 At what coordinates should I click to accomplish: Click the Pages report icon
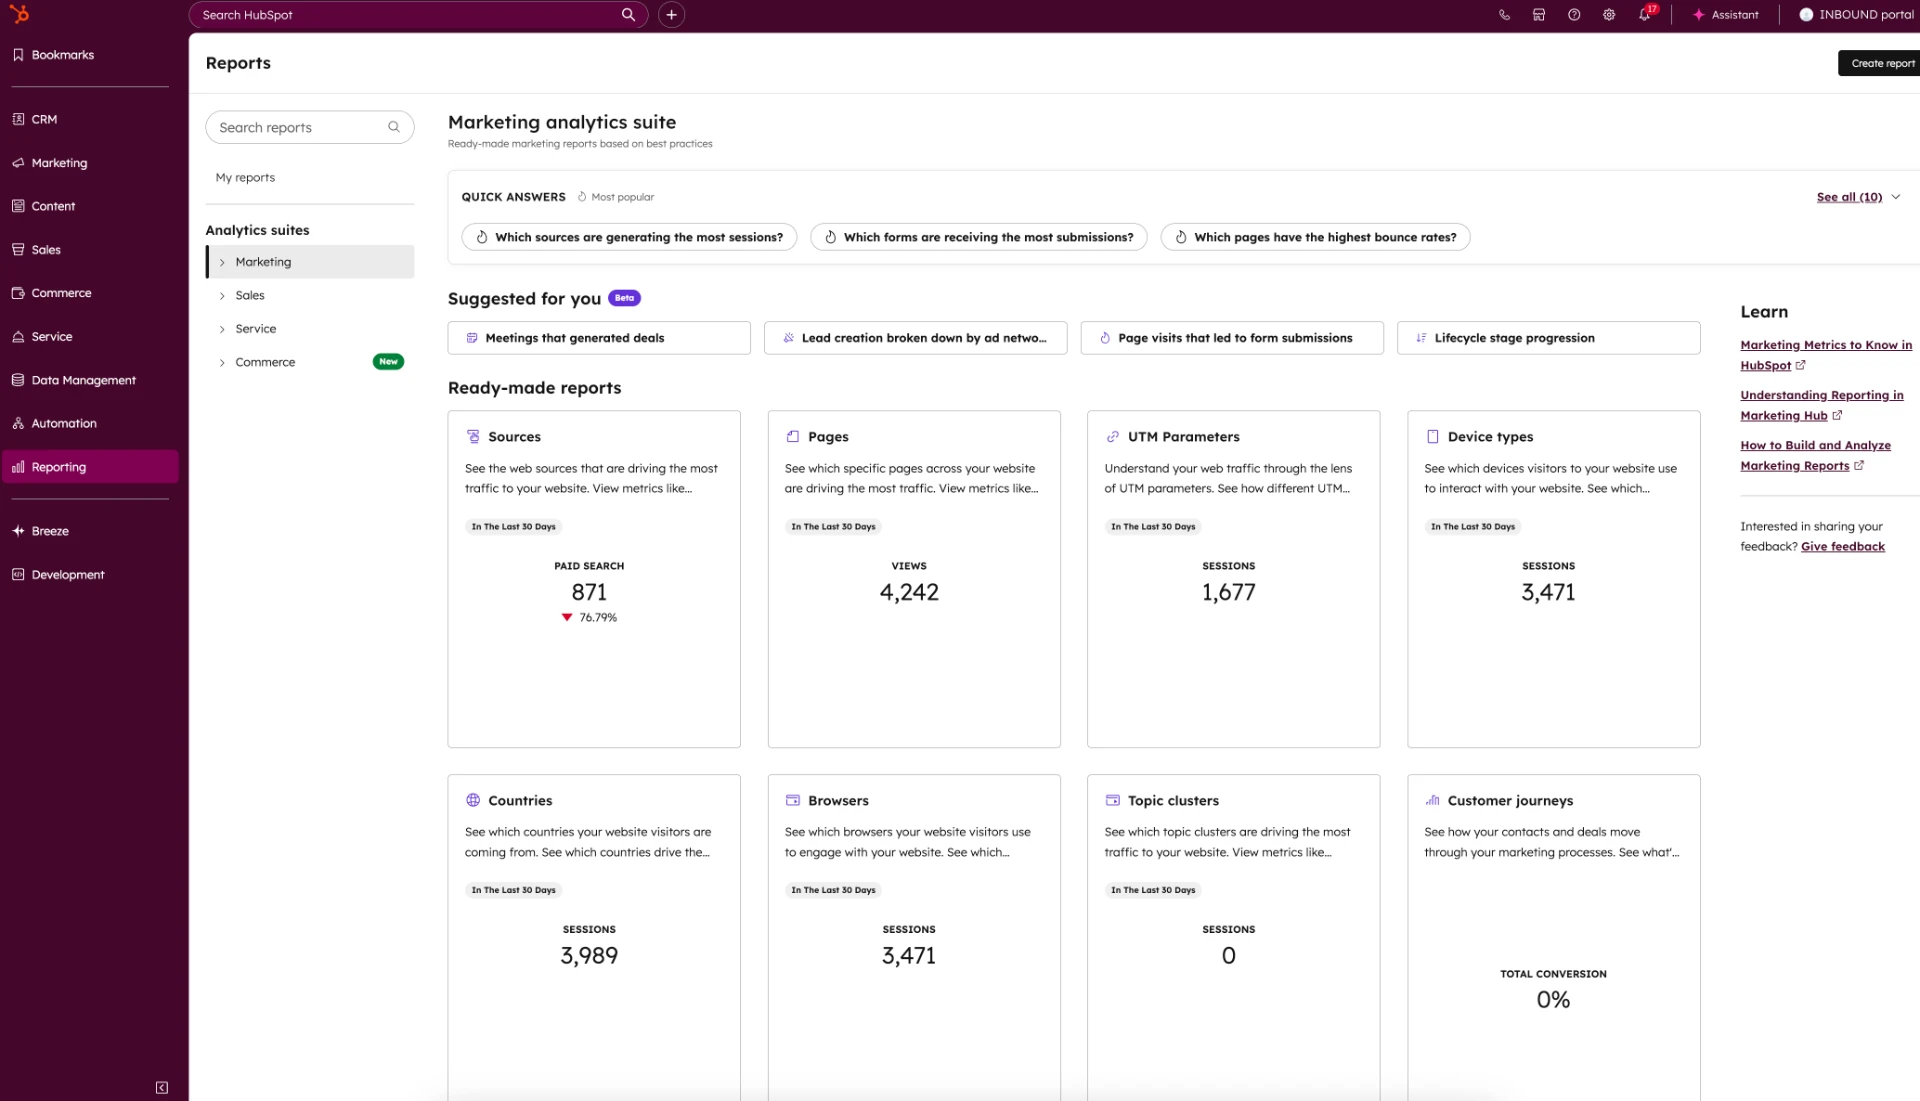793,437
